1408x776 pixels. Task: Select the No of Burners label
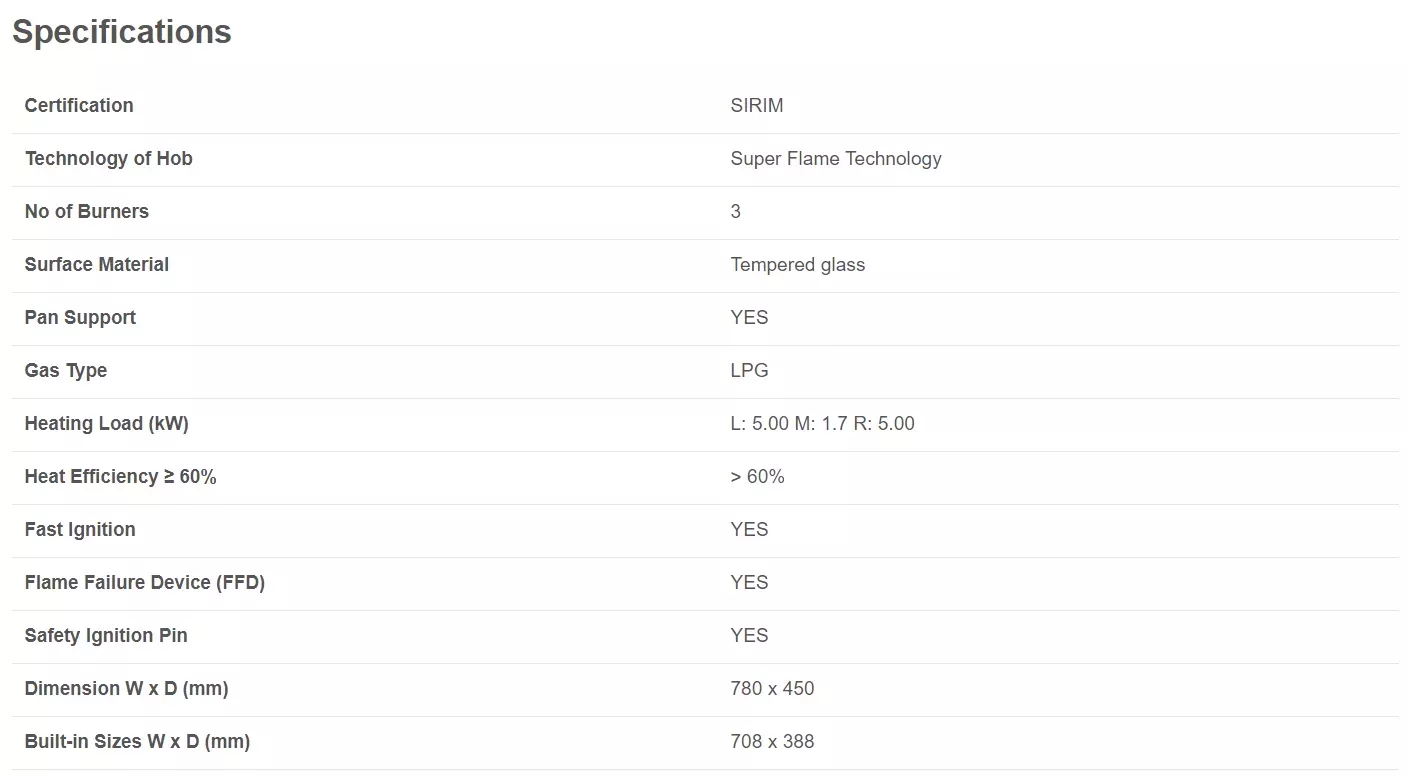point(87,212)
